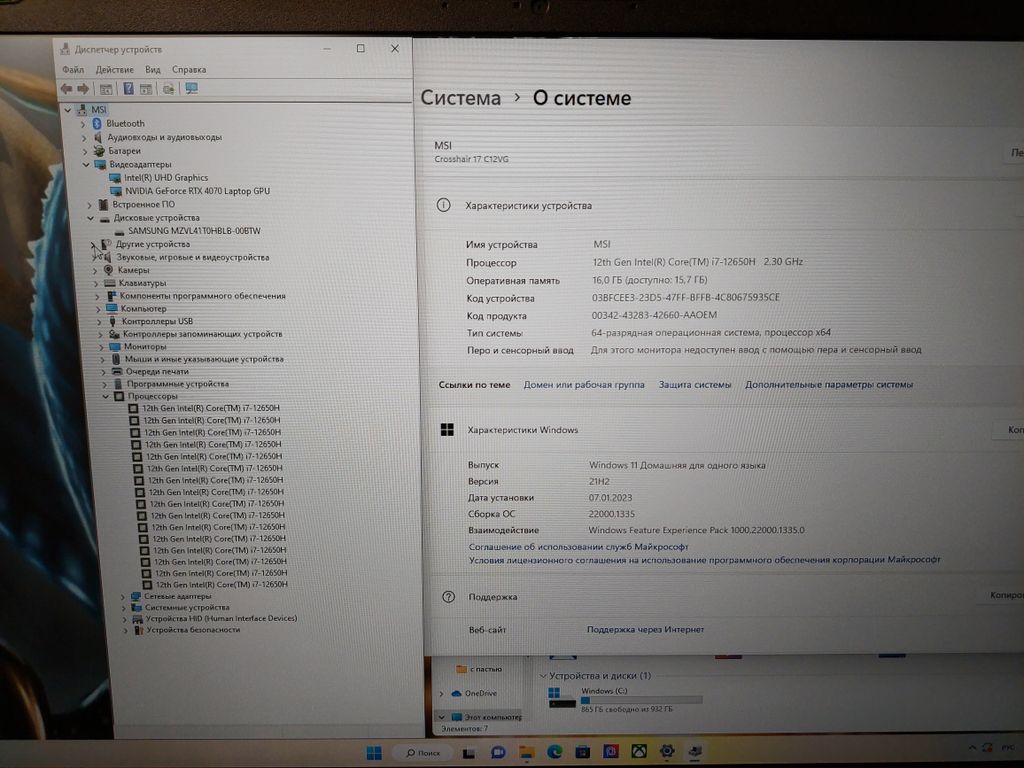Open the Windows Start menu
Screen dimensions: 1024x768
point(374,753)
